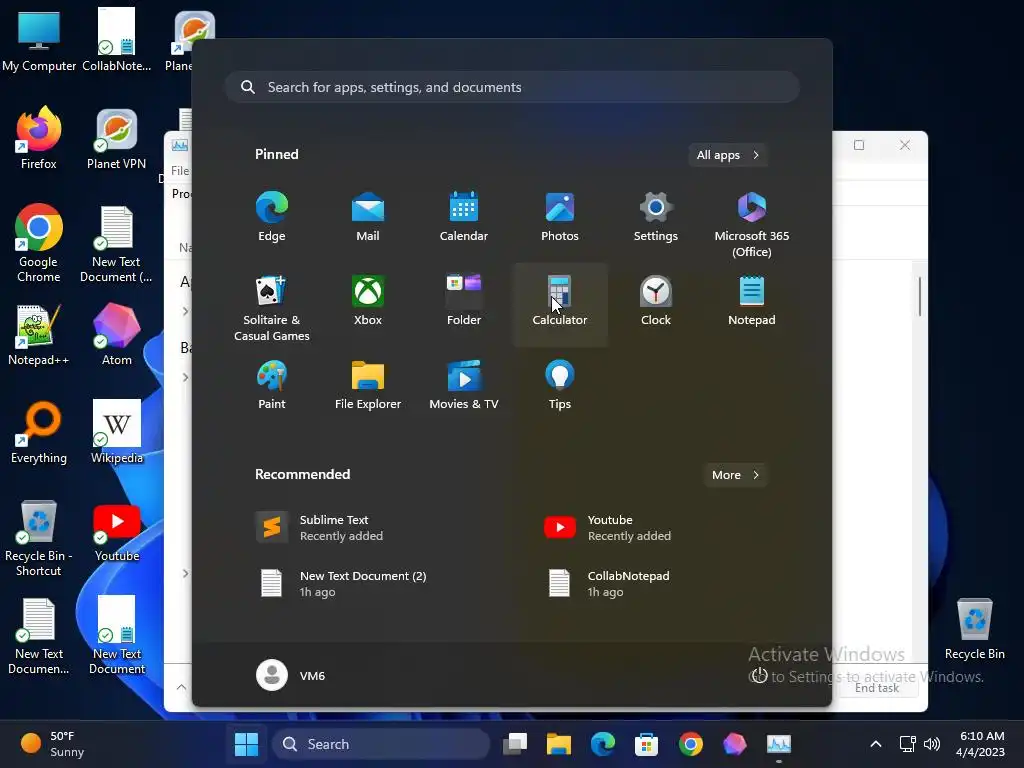This screenshot has width=1024, height=768.
Task: Open Google Chrome on taskbar
Action: point(690,744)
